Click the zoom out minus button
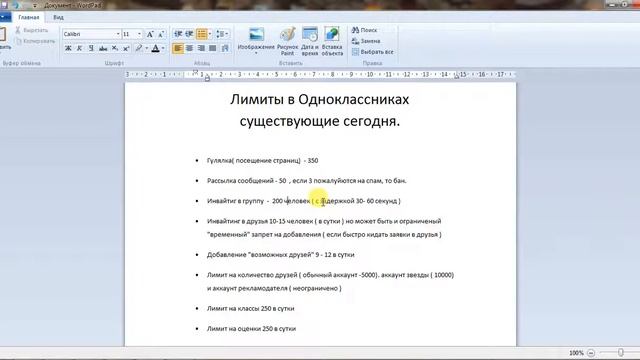The width and height of the screenshot is (640, 360). pyautogui.click(x=591, y=353)
